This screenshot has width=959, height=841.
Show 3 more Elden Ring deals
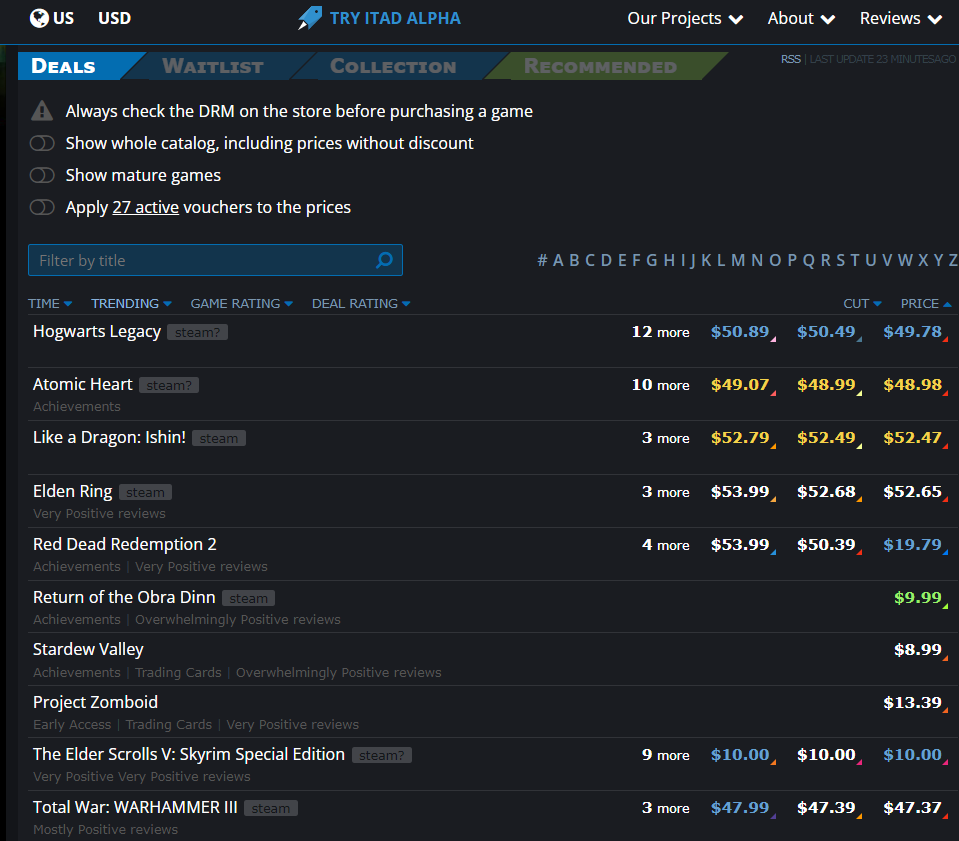tap(665, 492)
